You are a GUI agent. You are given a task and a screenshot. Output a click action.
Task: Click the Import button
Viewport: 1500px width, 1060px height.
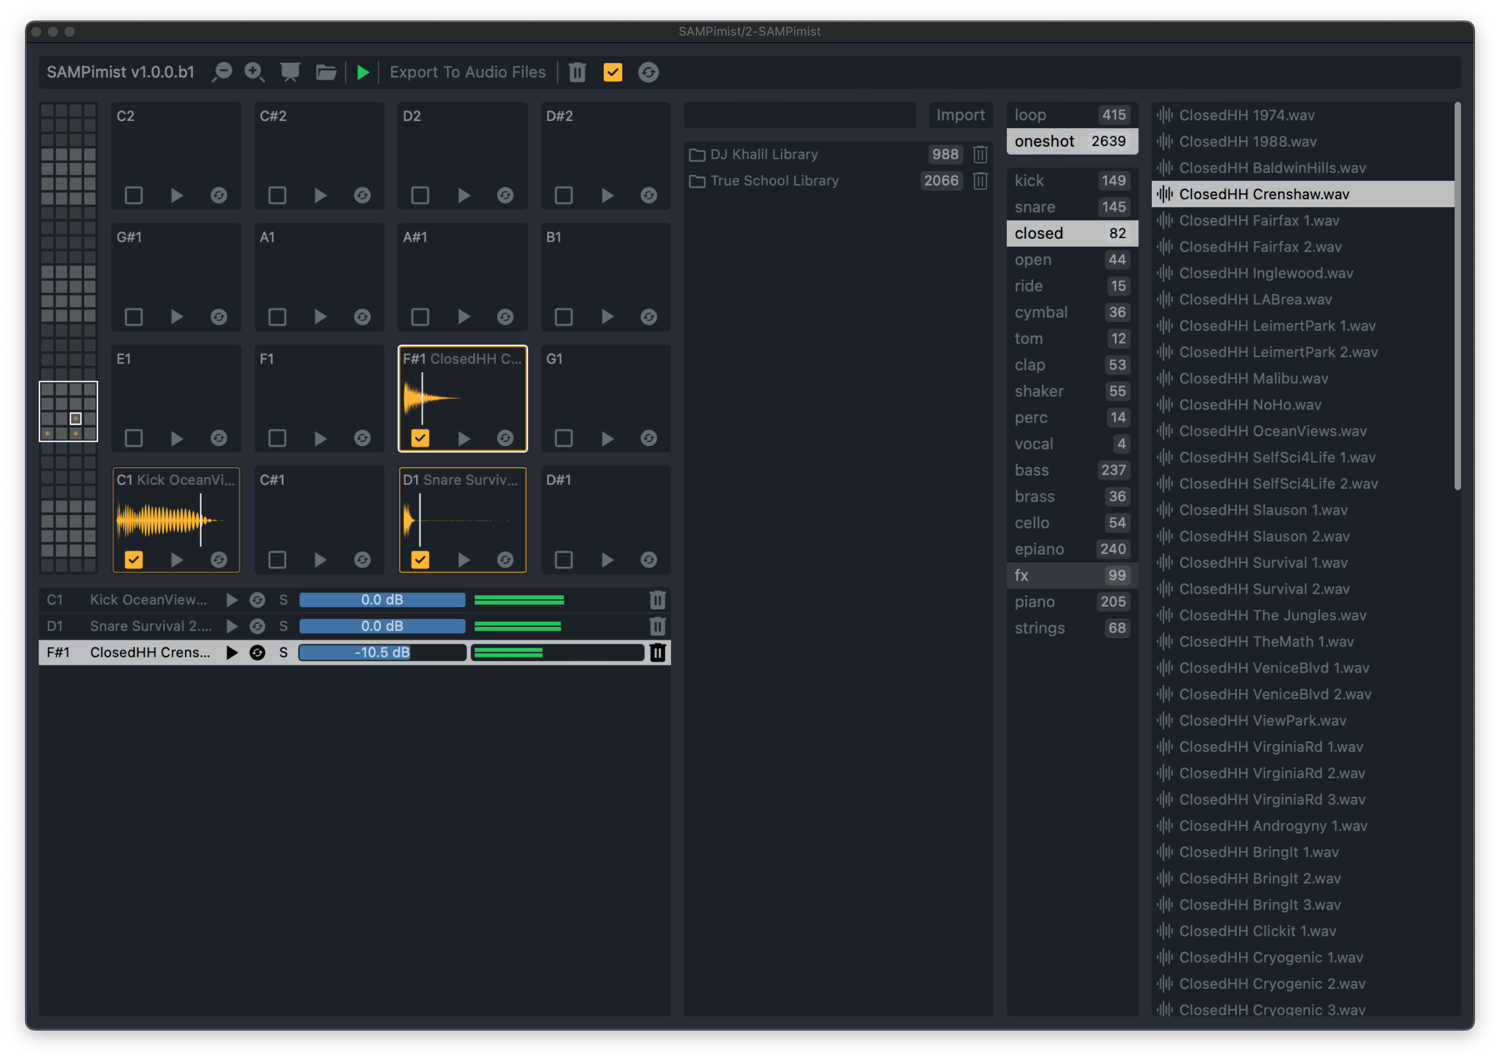click(960, 115)
